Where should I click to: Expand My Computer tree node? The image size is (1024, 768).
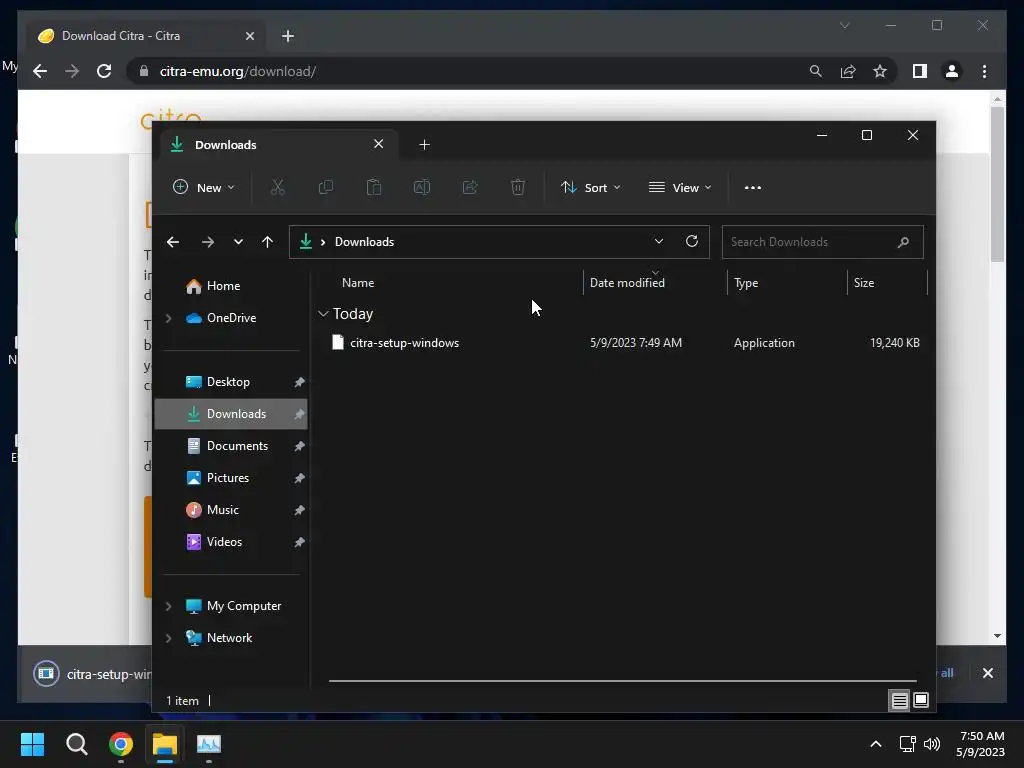point(168,606)
